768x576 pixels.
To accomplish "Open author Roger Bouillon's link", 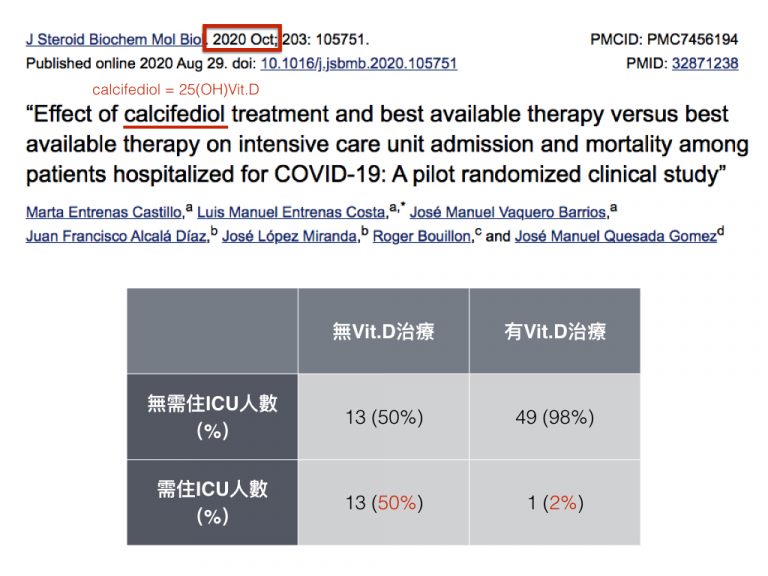I will [421, 236].
